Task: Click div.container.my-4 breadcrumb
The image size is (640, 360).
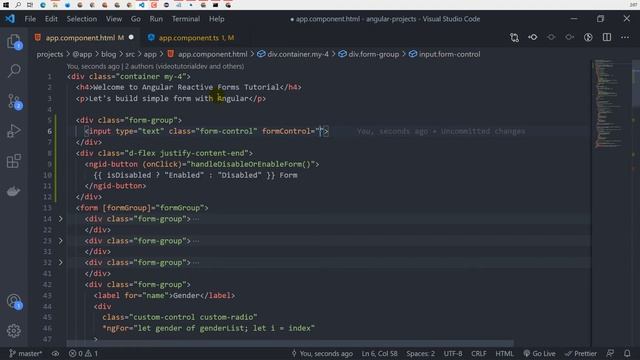Action: [293, 54]
